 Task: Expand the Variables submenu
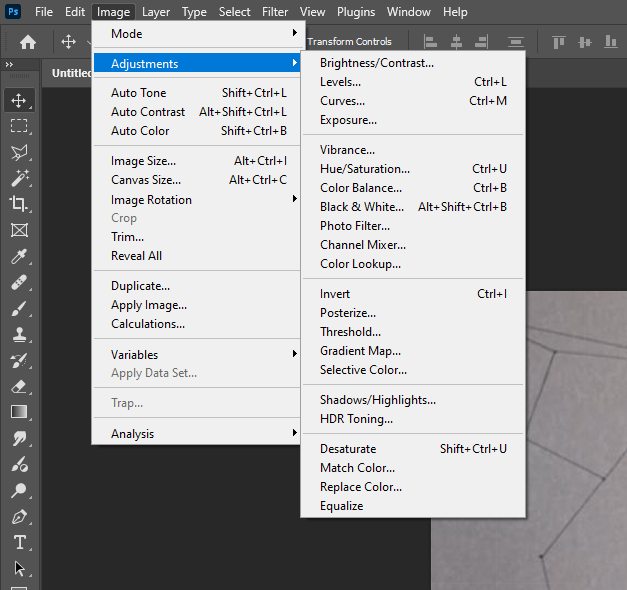pyautogui.click(x=198, y=354)
